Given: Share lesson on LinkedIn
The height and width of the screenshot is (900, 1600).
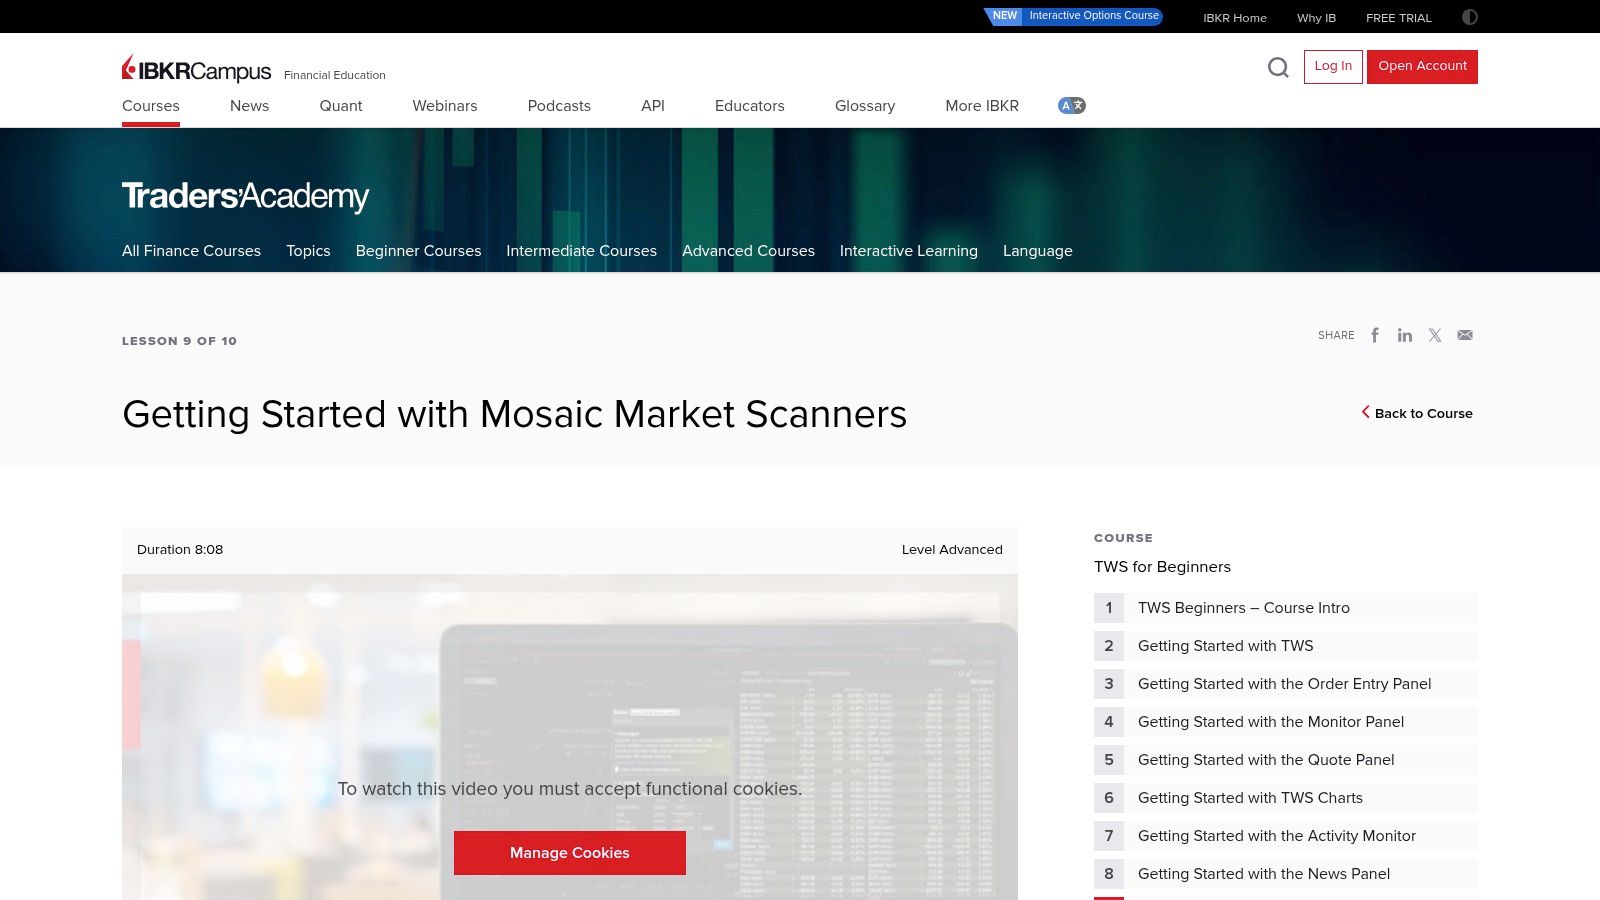Looking at the screenshot, I should 1405,335.
